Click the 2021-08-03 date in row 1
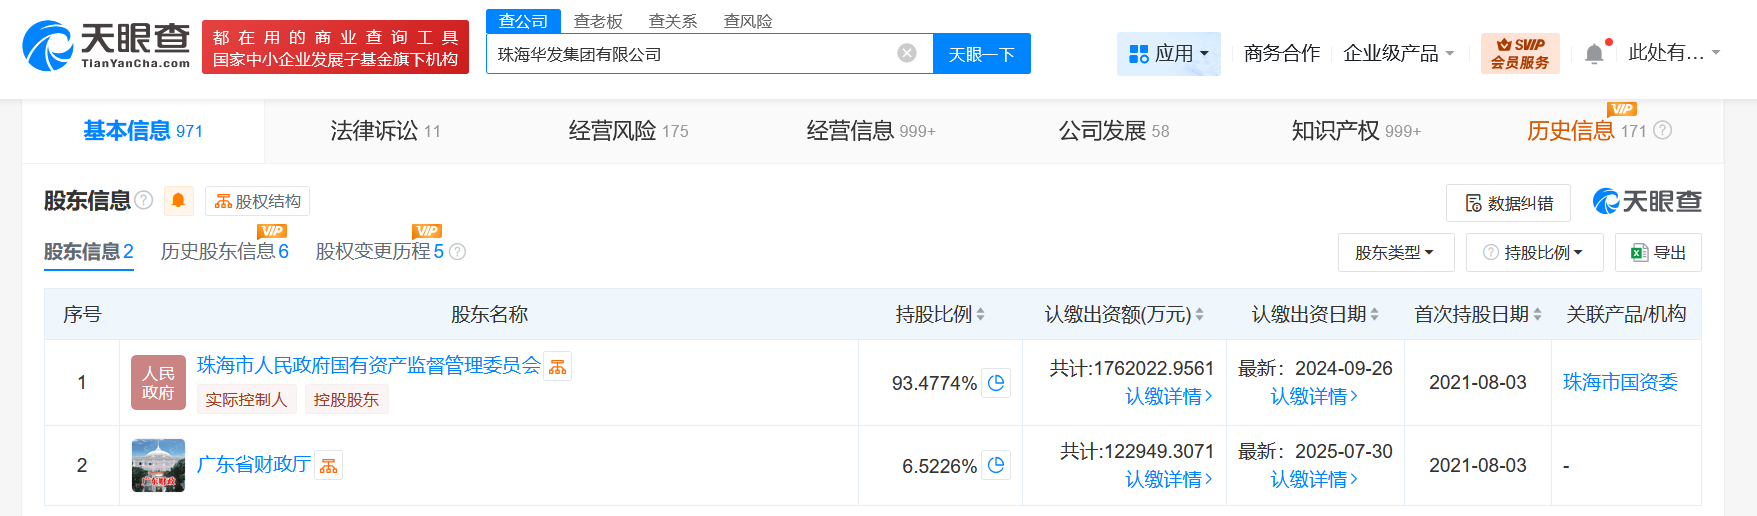Image resolution: width=1757 pixels, height=516 pixels. (x=1478, y=382)
